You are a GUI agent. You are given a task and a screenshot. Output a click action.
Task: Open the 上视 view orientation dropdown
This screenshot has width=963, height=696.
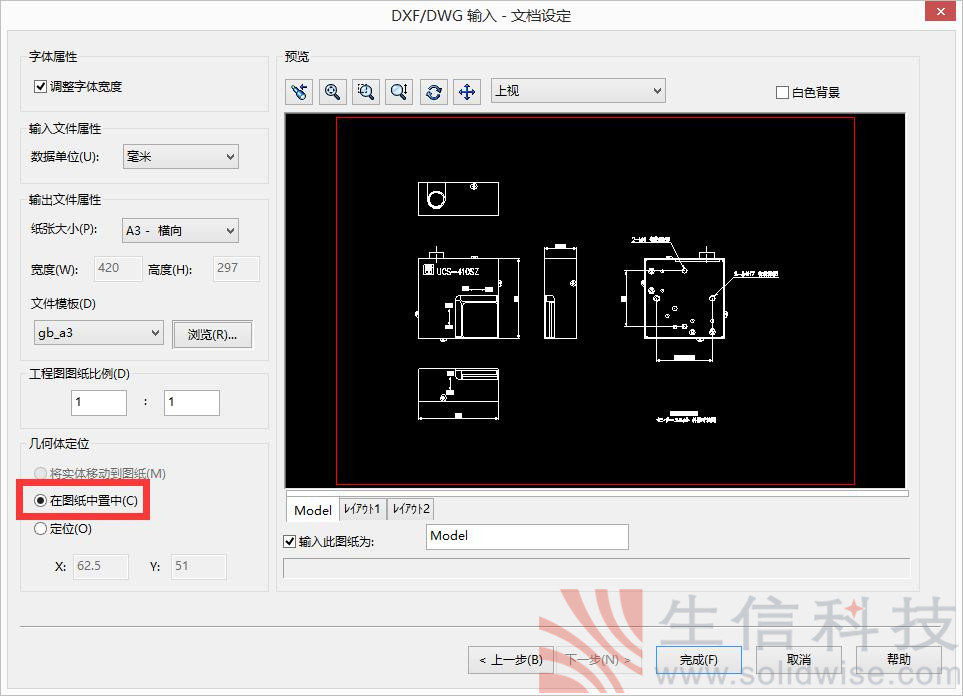point(578,91)
